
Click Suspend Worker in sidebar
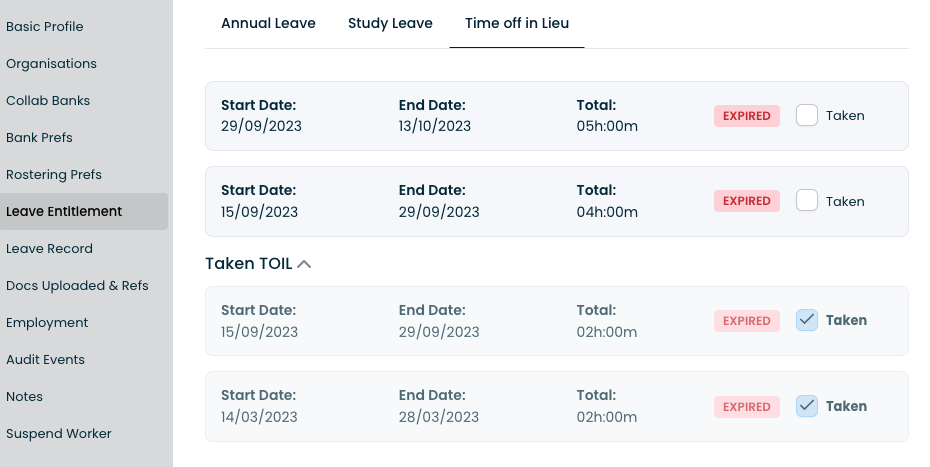tap(59, 434)
